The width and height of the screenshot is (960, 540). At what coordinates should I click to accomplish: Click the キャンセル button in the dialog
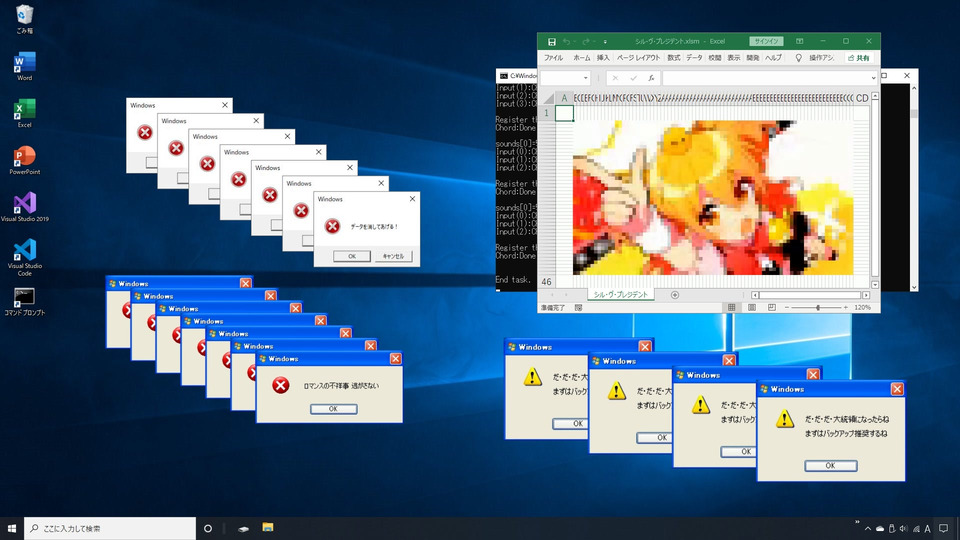pos(393,256)
